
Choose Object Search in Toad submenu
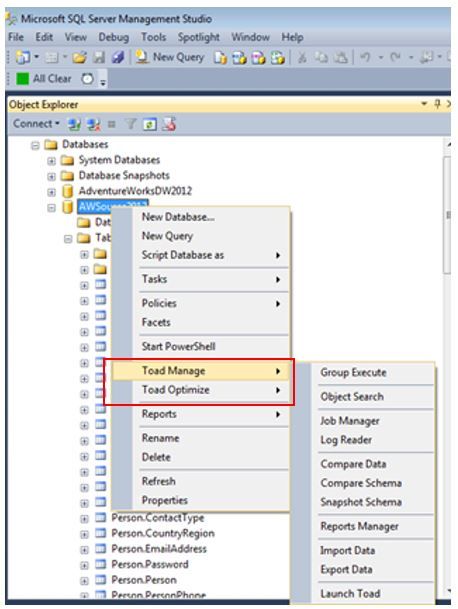pyautogui.click(x=363, y=396)
